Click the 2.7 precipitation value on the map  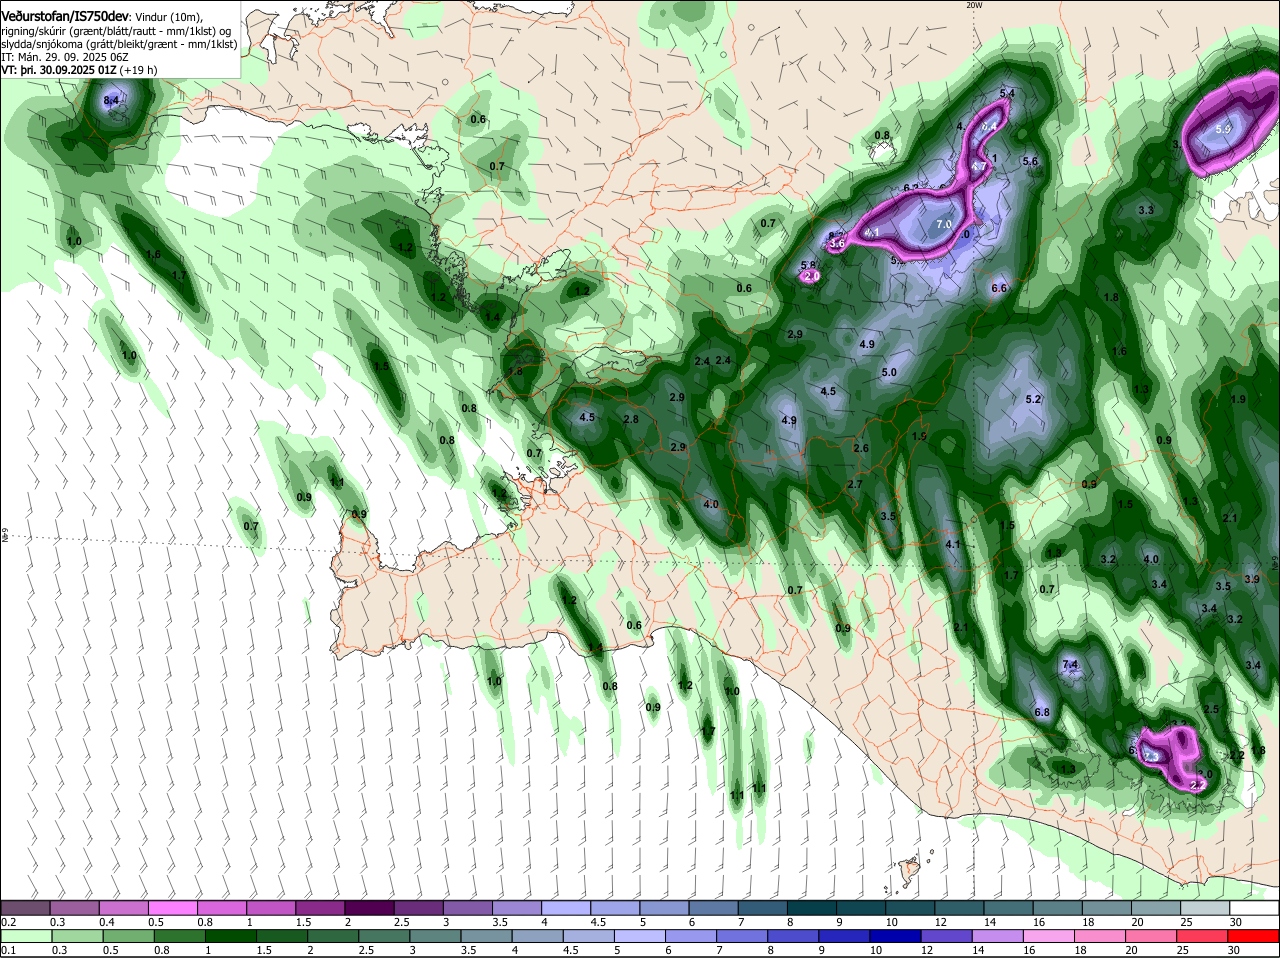click(x=855, y=484)
